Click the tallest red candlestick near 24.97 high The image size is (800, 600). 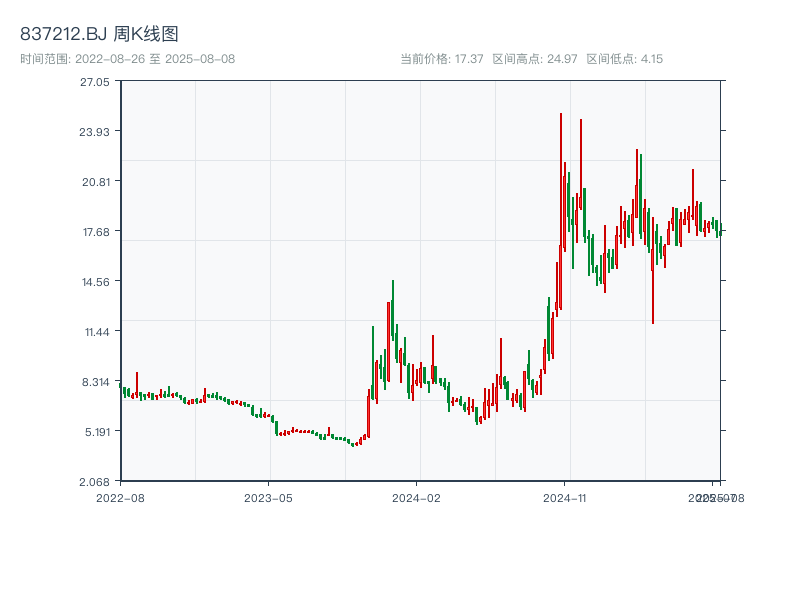[561, 211]
